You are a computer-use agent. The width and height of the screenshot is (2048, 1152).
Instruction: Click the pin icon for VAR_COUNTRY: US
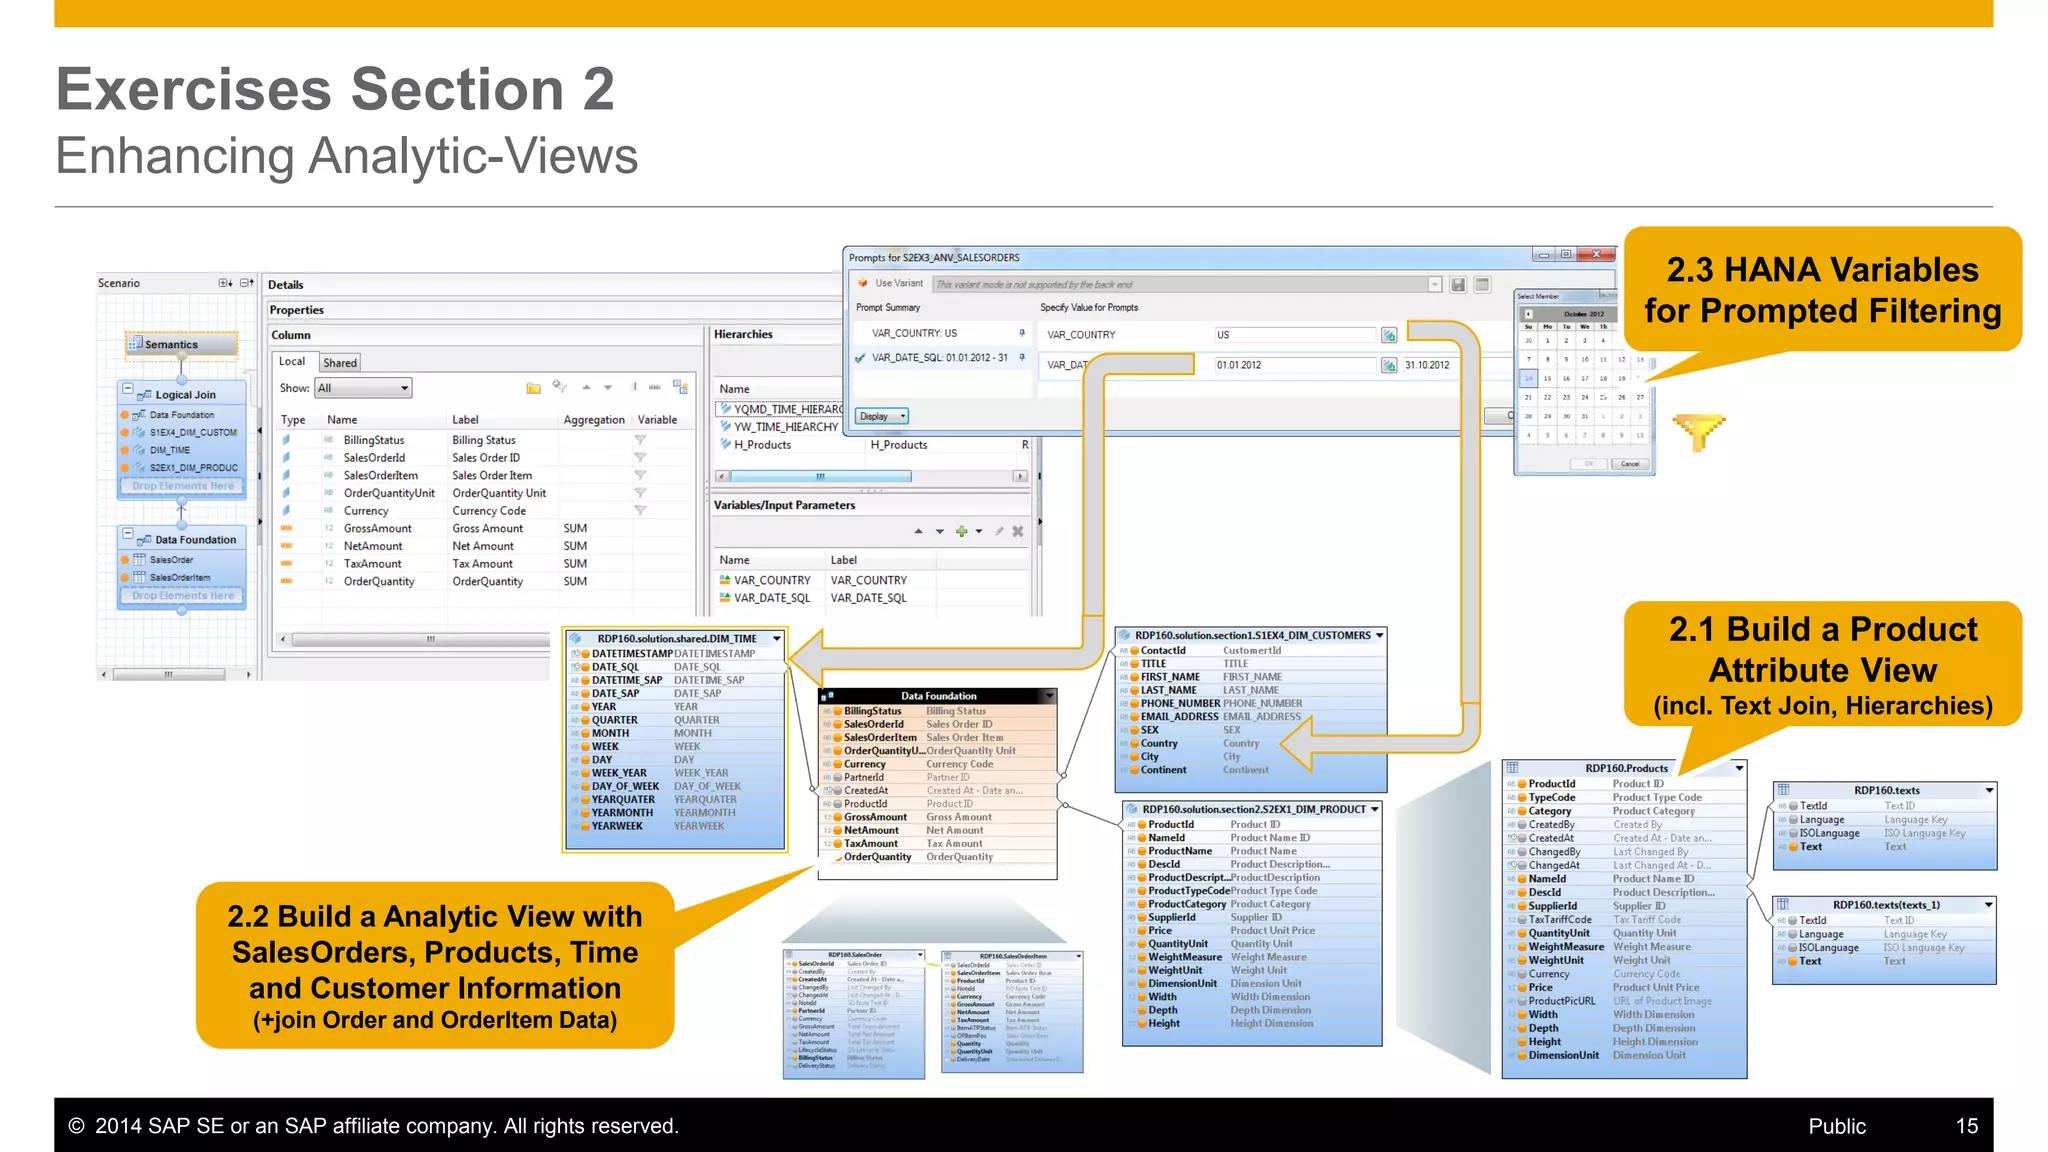[1022, 333]
